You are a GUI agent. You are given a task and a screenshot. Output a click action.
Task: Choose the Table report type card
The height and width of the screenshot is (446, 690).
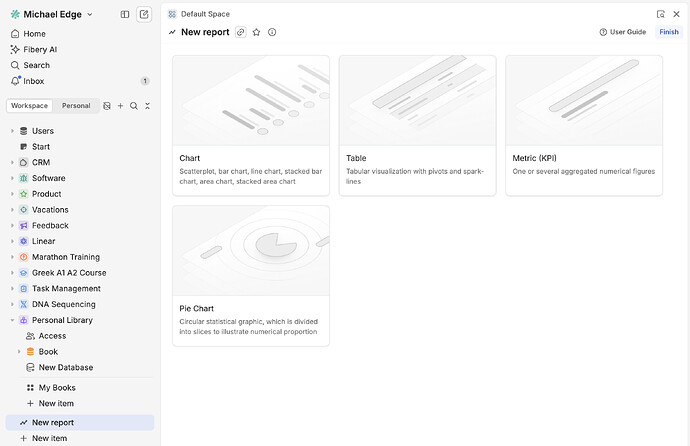click(418, 126)
